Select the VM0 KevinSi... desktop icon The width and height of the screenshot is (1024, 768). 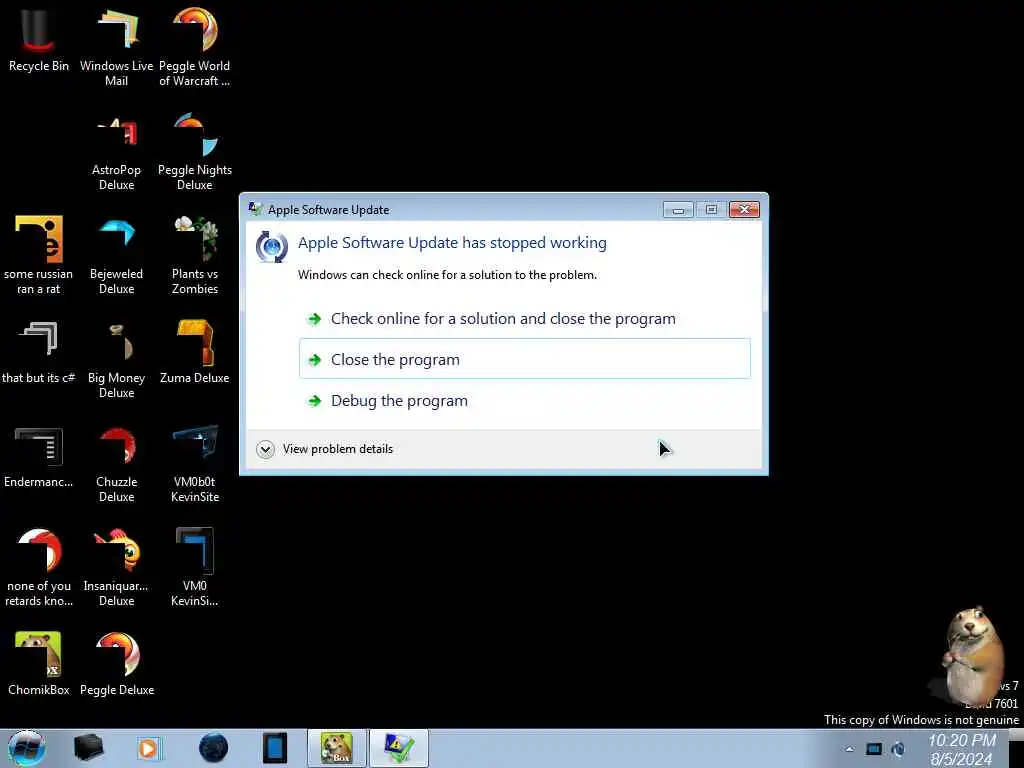coord(195,567)
